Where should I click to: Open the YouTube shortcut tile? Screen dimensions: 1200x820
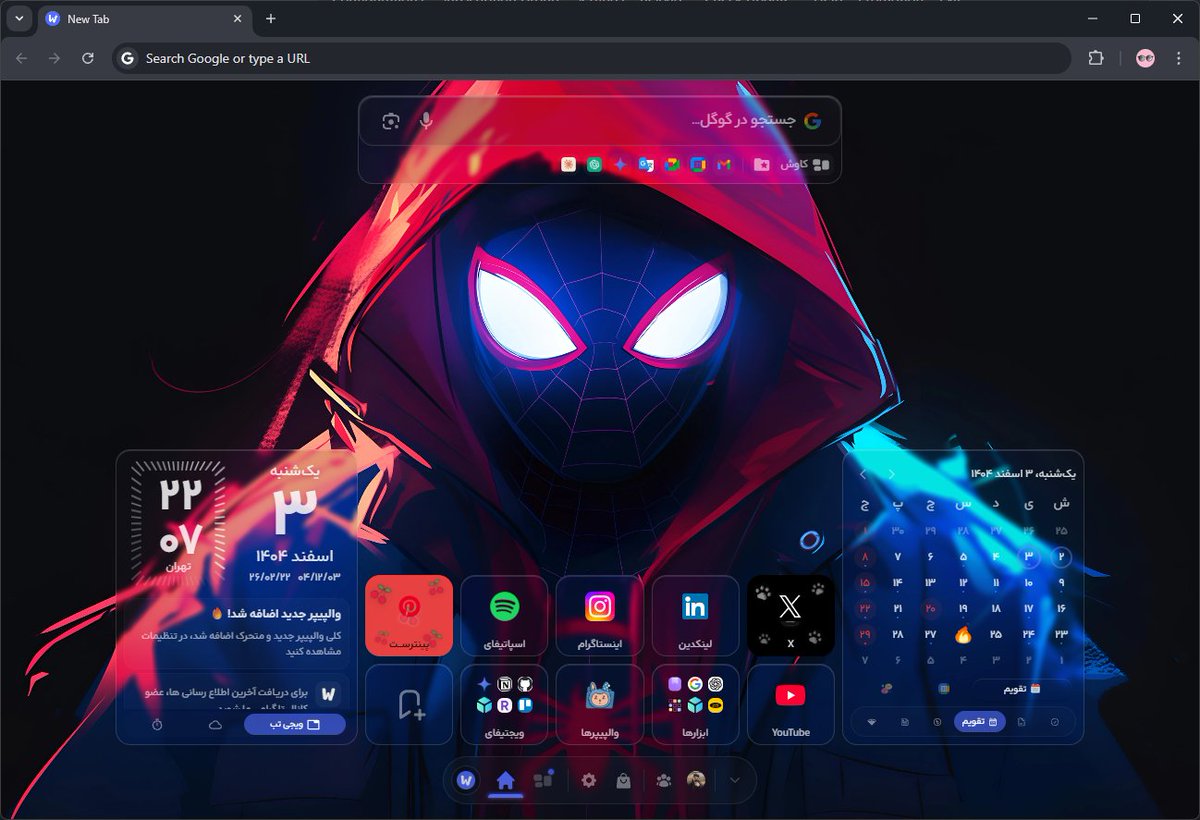(790, 704)
